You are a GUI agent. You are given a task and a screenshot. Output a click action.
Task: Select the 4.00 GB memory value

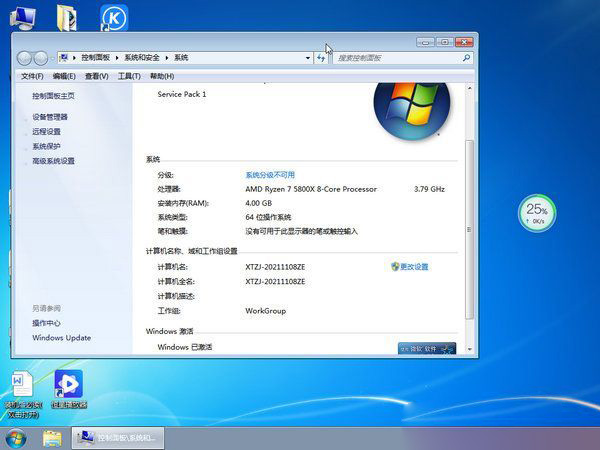click(259, 203)
